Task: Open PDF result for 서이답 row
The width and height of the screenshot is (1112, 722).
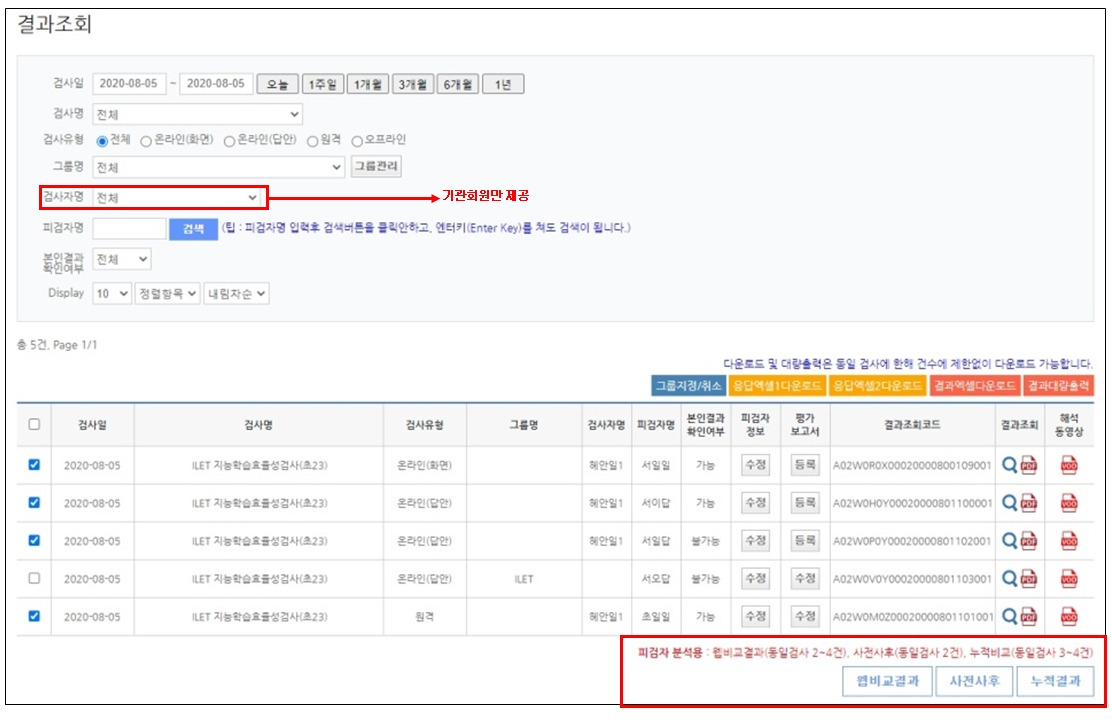Action: (1028, 503)
